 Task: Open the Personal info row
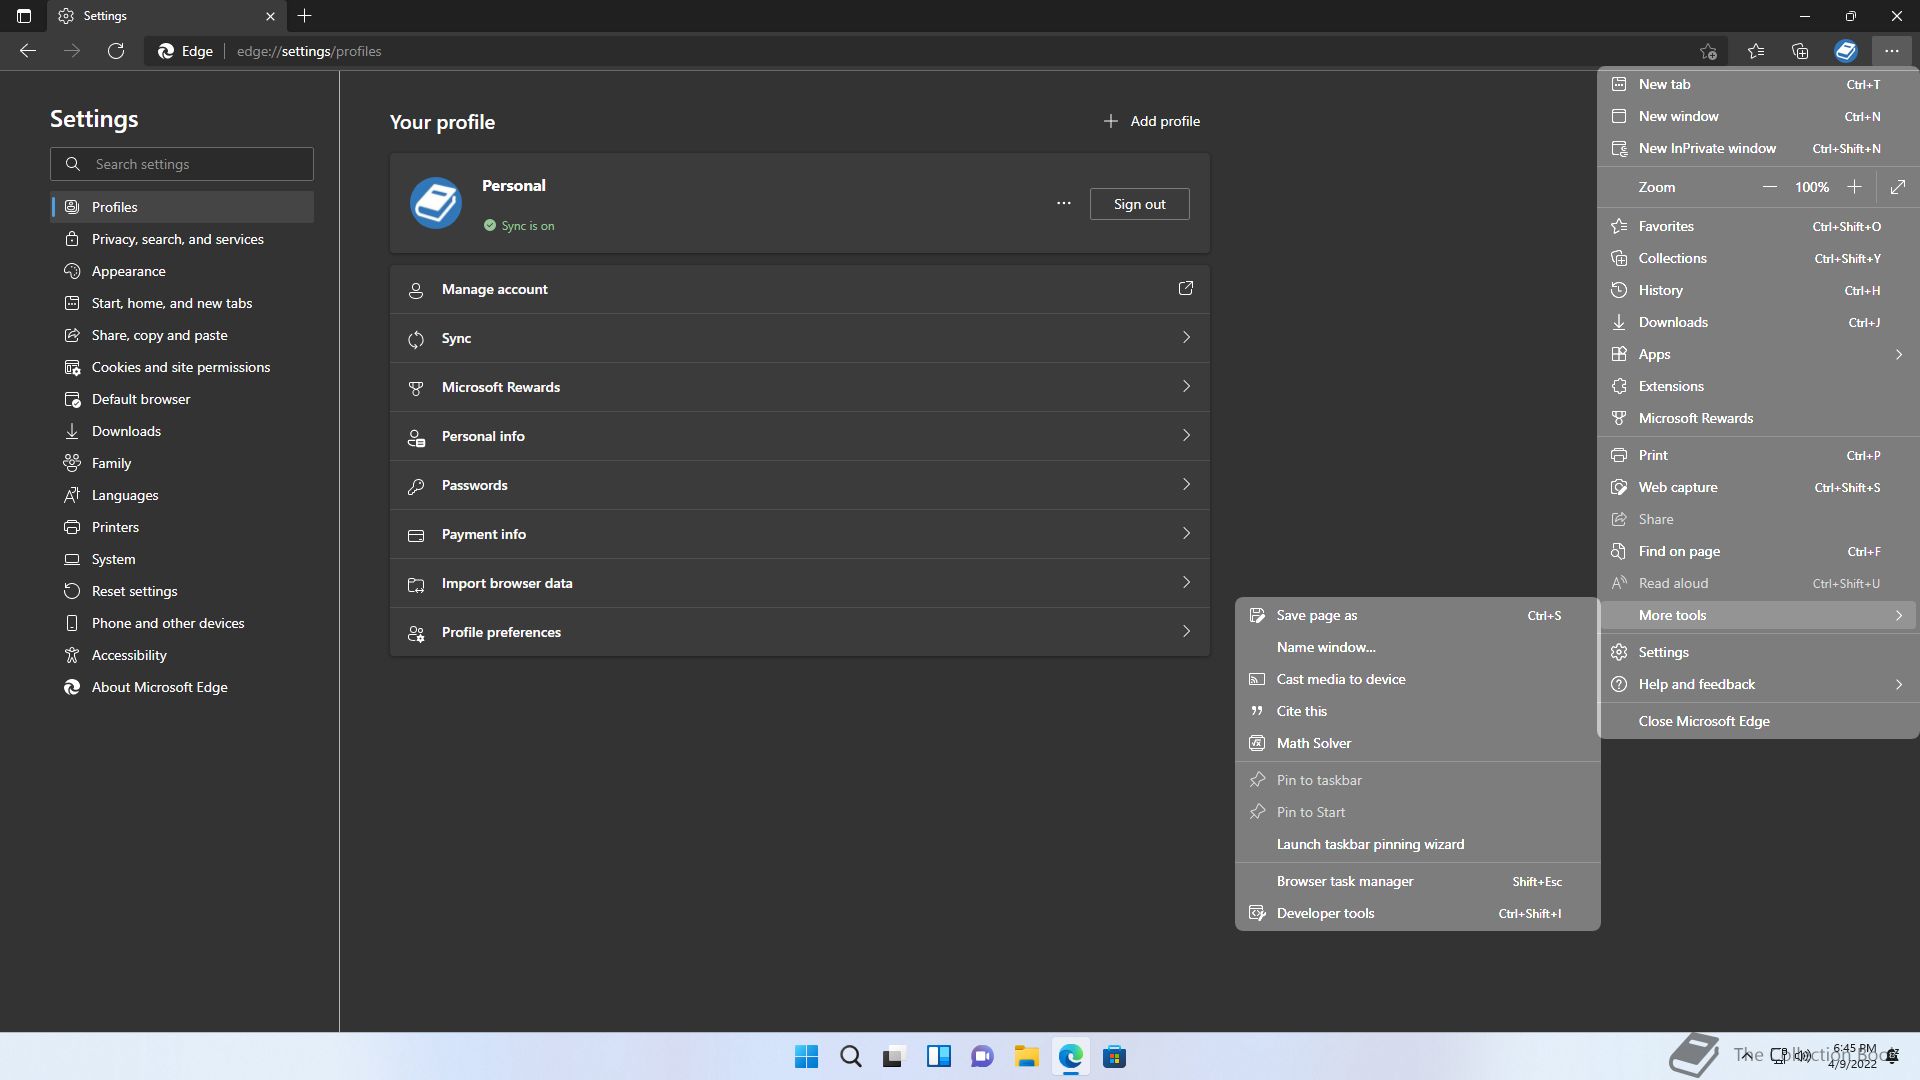click(x=800, y=436)
